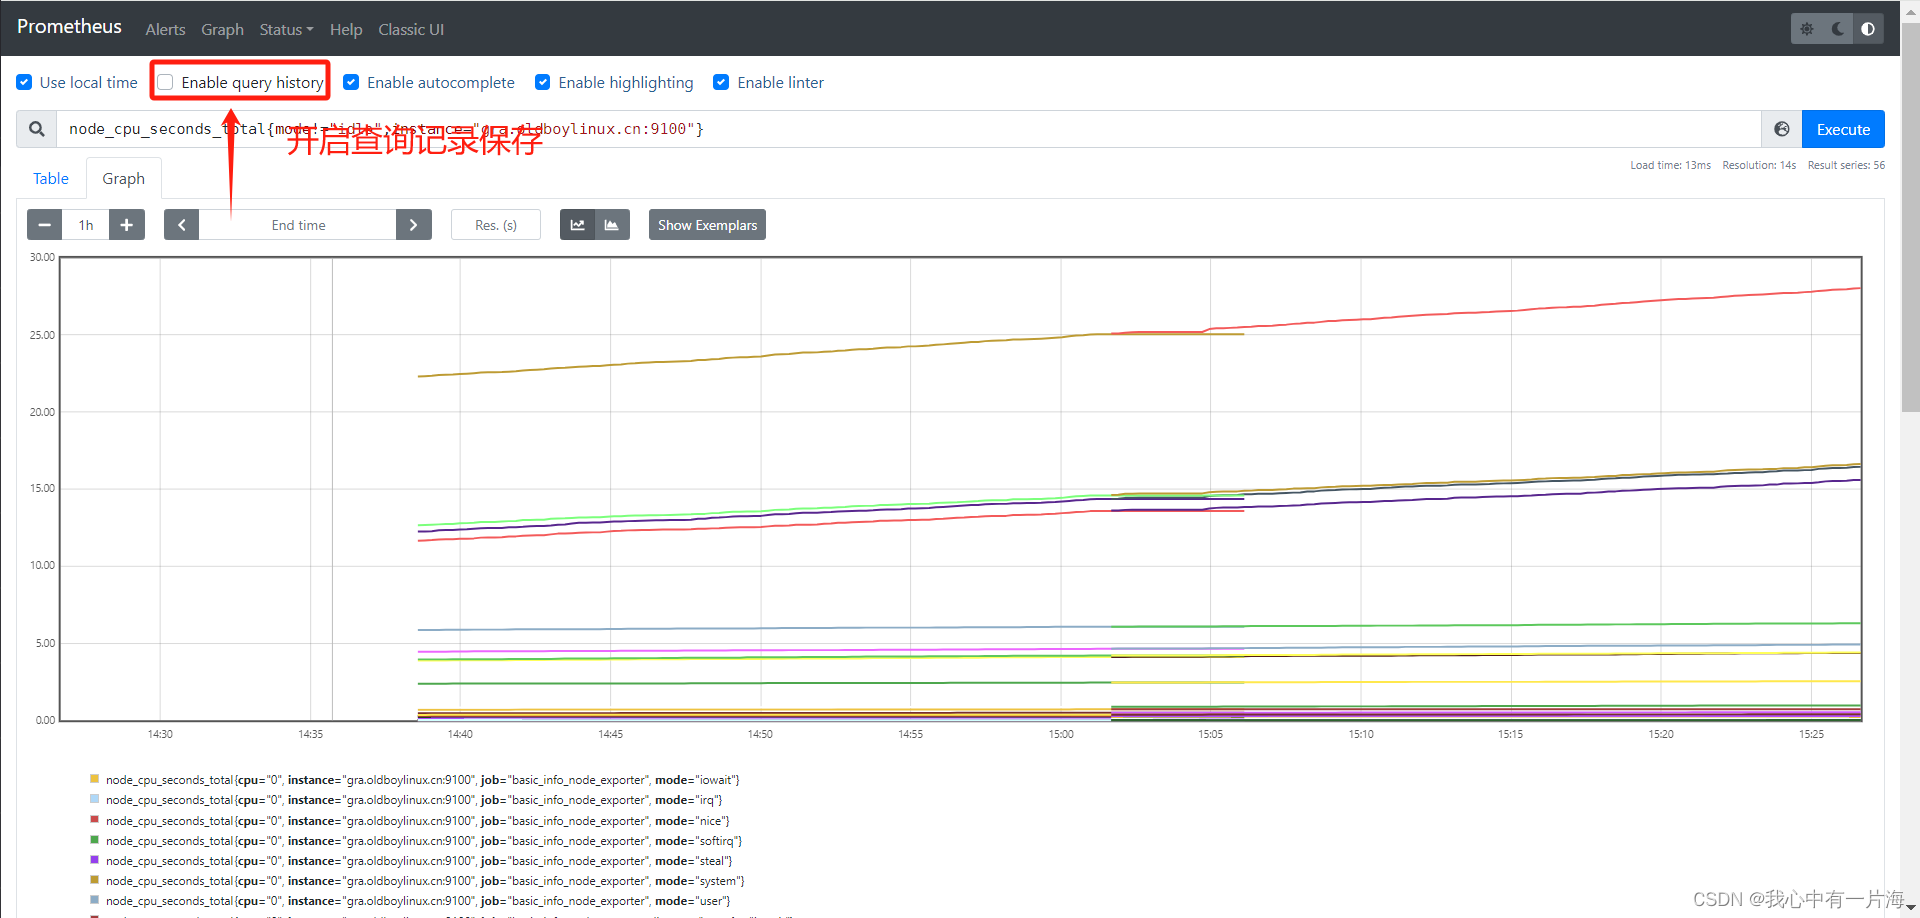The width and height of the screenshot is (1920, 918).
Task: Click the 1h range input field
Action: (86, 225)
